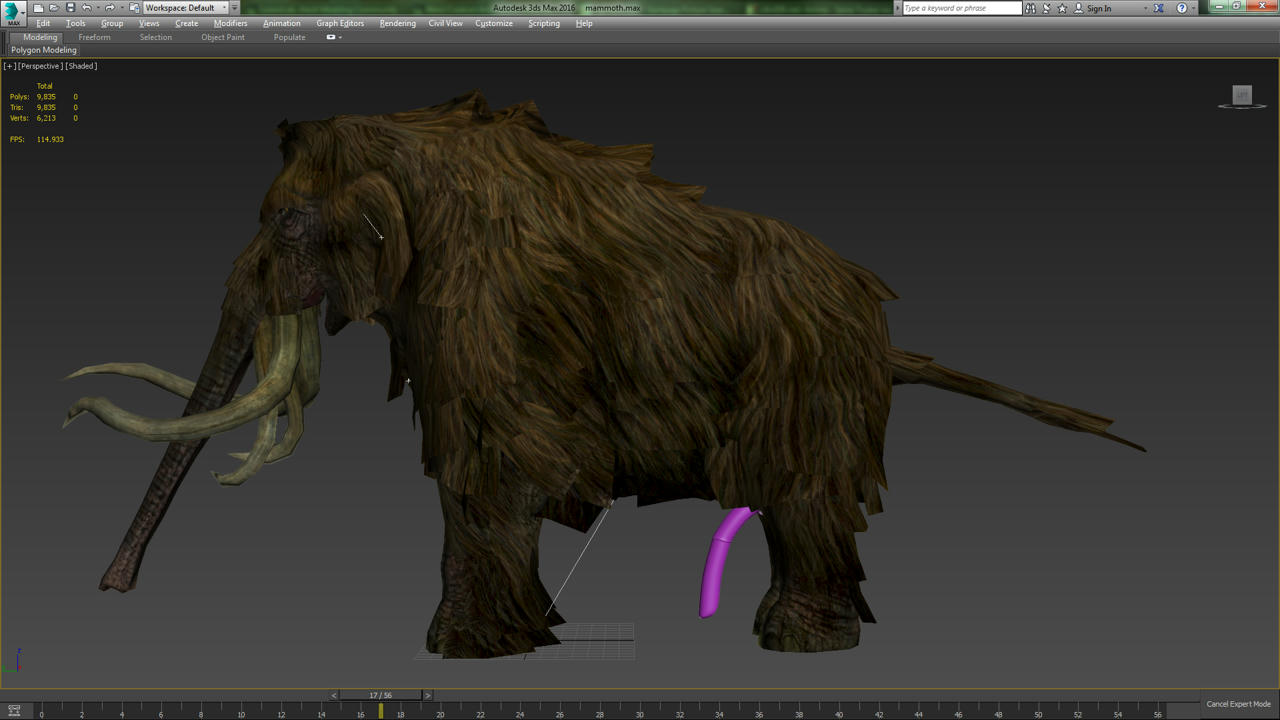Click the Help question mark icon
This screenshot has height=720, width=1280.
1181,8
